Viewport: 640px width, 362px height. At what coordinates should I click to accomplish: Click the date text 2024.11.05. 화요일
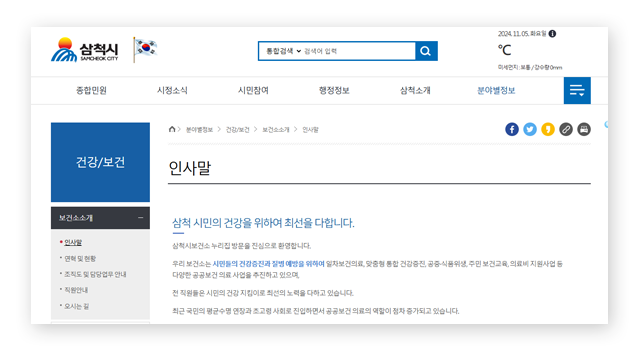pyautogui.click(x=522, y=34)
